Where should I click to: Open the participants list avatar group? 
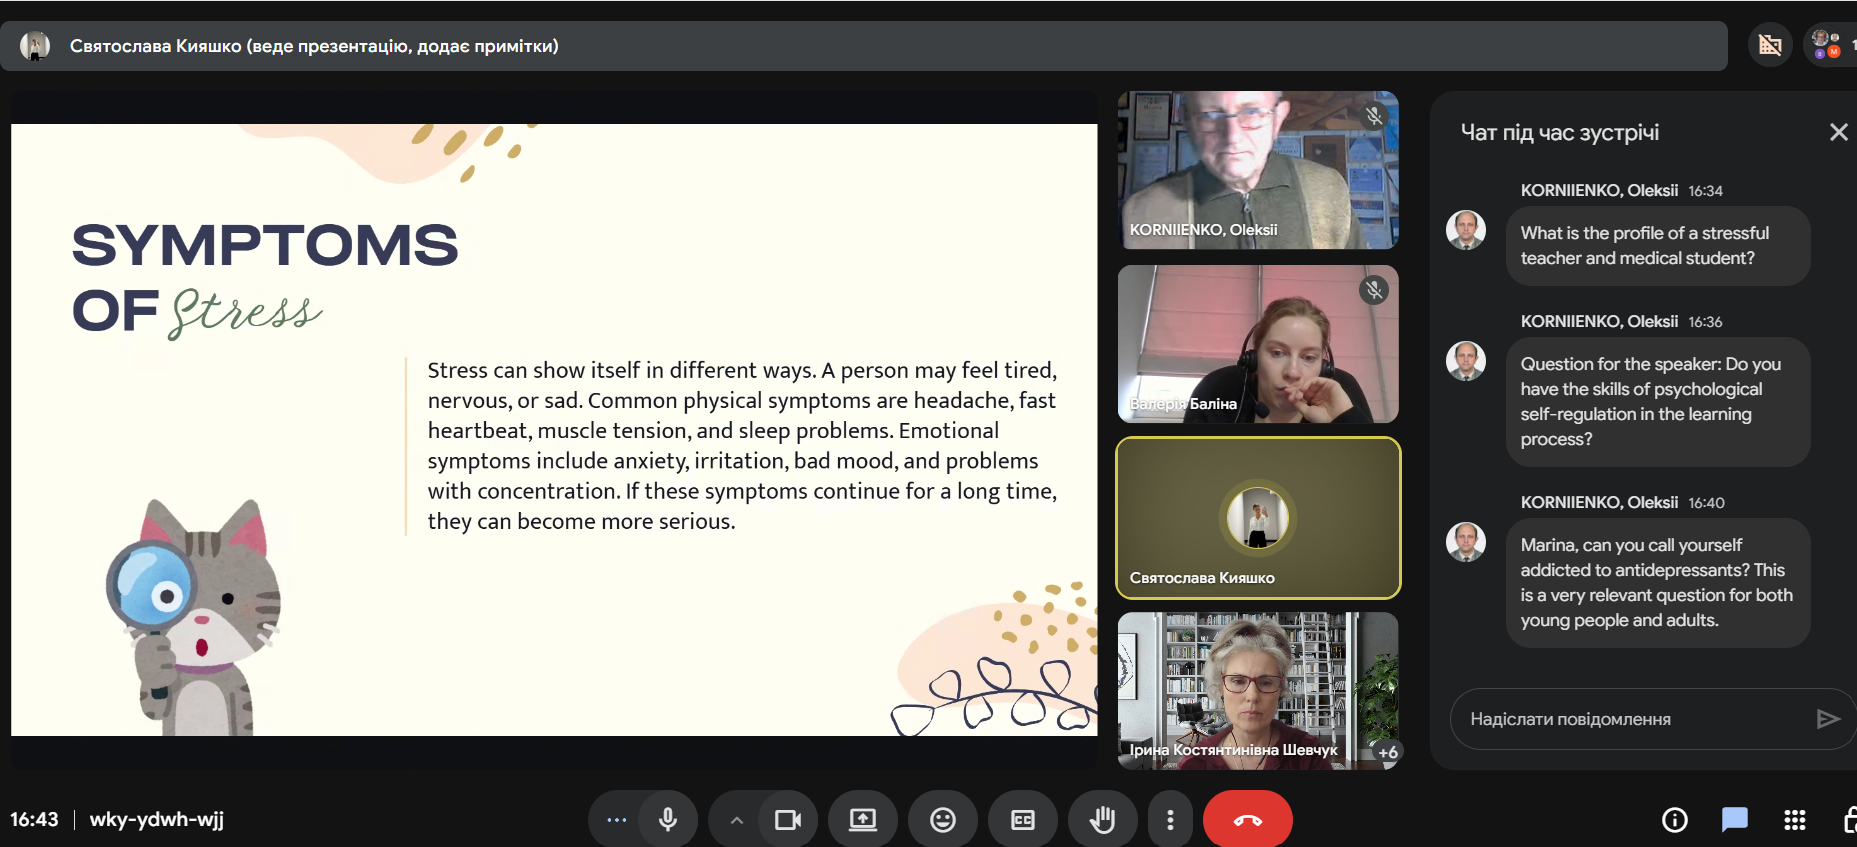pos(1828,45)
